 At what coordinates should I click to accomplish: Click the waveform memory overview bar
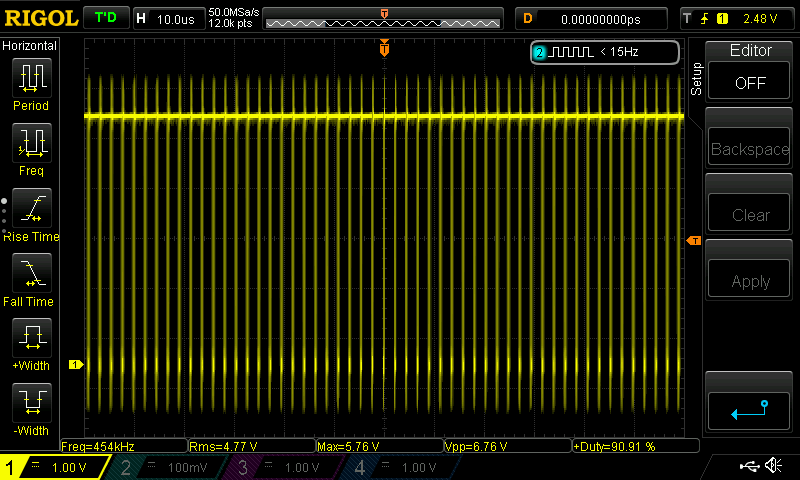point(383,19)
